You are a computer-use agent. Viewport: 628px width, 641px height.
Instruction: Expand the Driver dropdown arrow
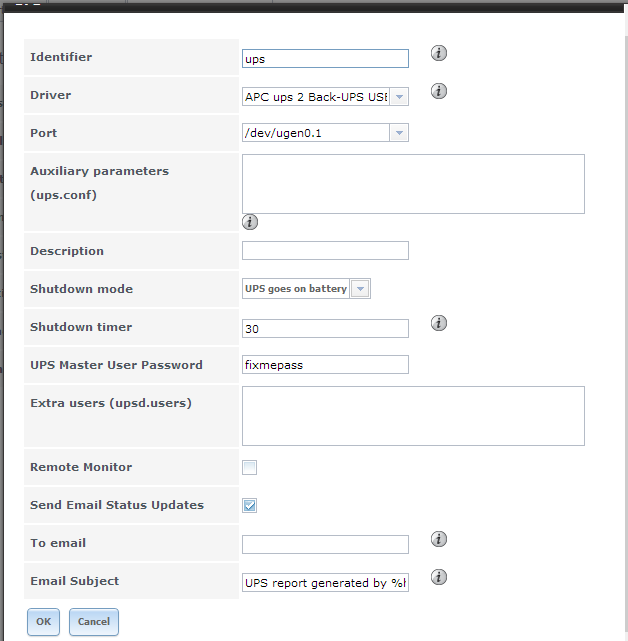click(x=399, y=97)
